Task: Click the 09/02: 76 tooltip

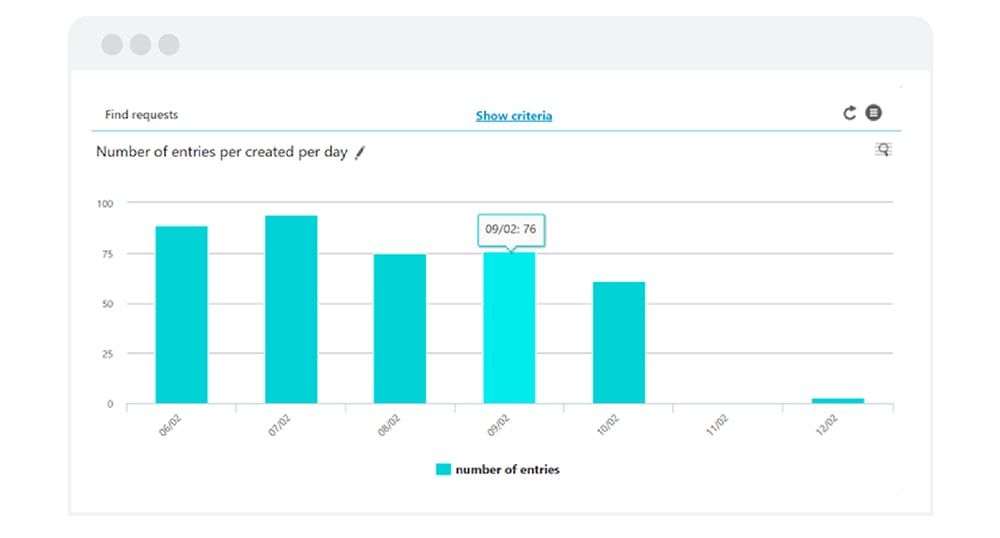Action: [x=511, y=229]
